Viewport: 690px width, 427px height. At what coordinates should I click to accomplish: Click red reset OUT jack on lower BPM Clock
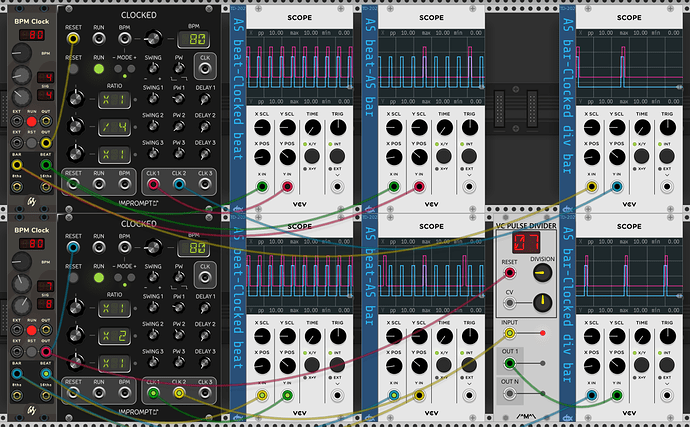46,351
